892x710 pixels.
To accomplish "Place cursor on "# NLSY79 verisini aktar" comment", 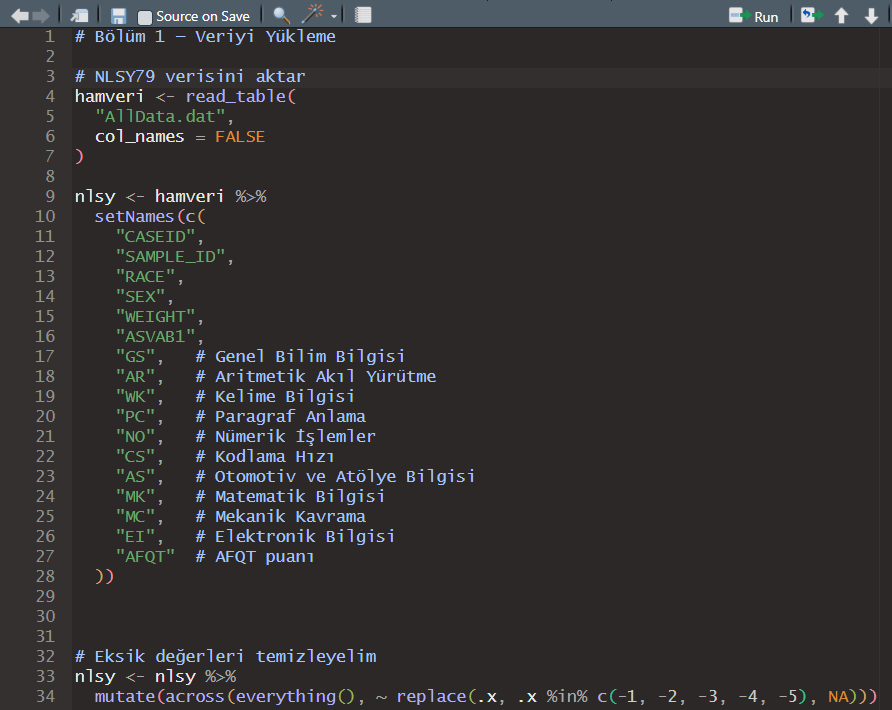I will [x=190, y=76].
